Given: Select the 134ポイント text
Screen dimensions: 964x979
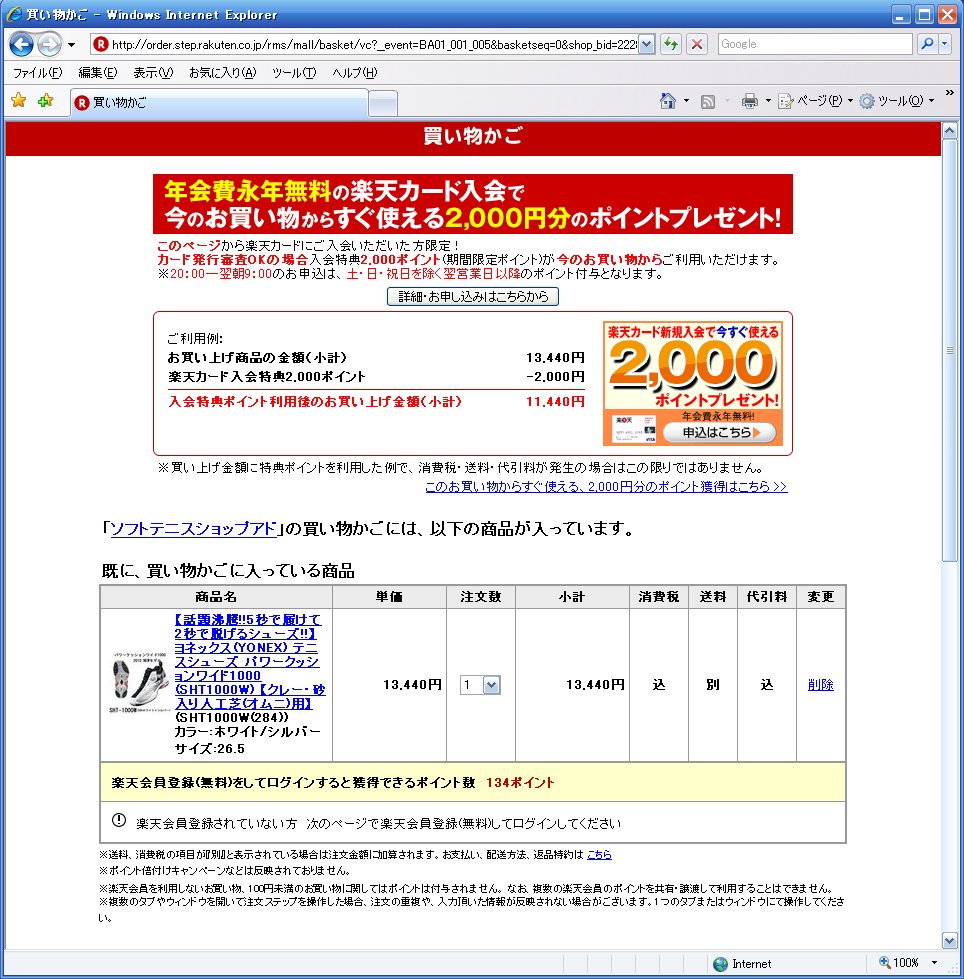Looking at the screenshot, I should (520, 783).
